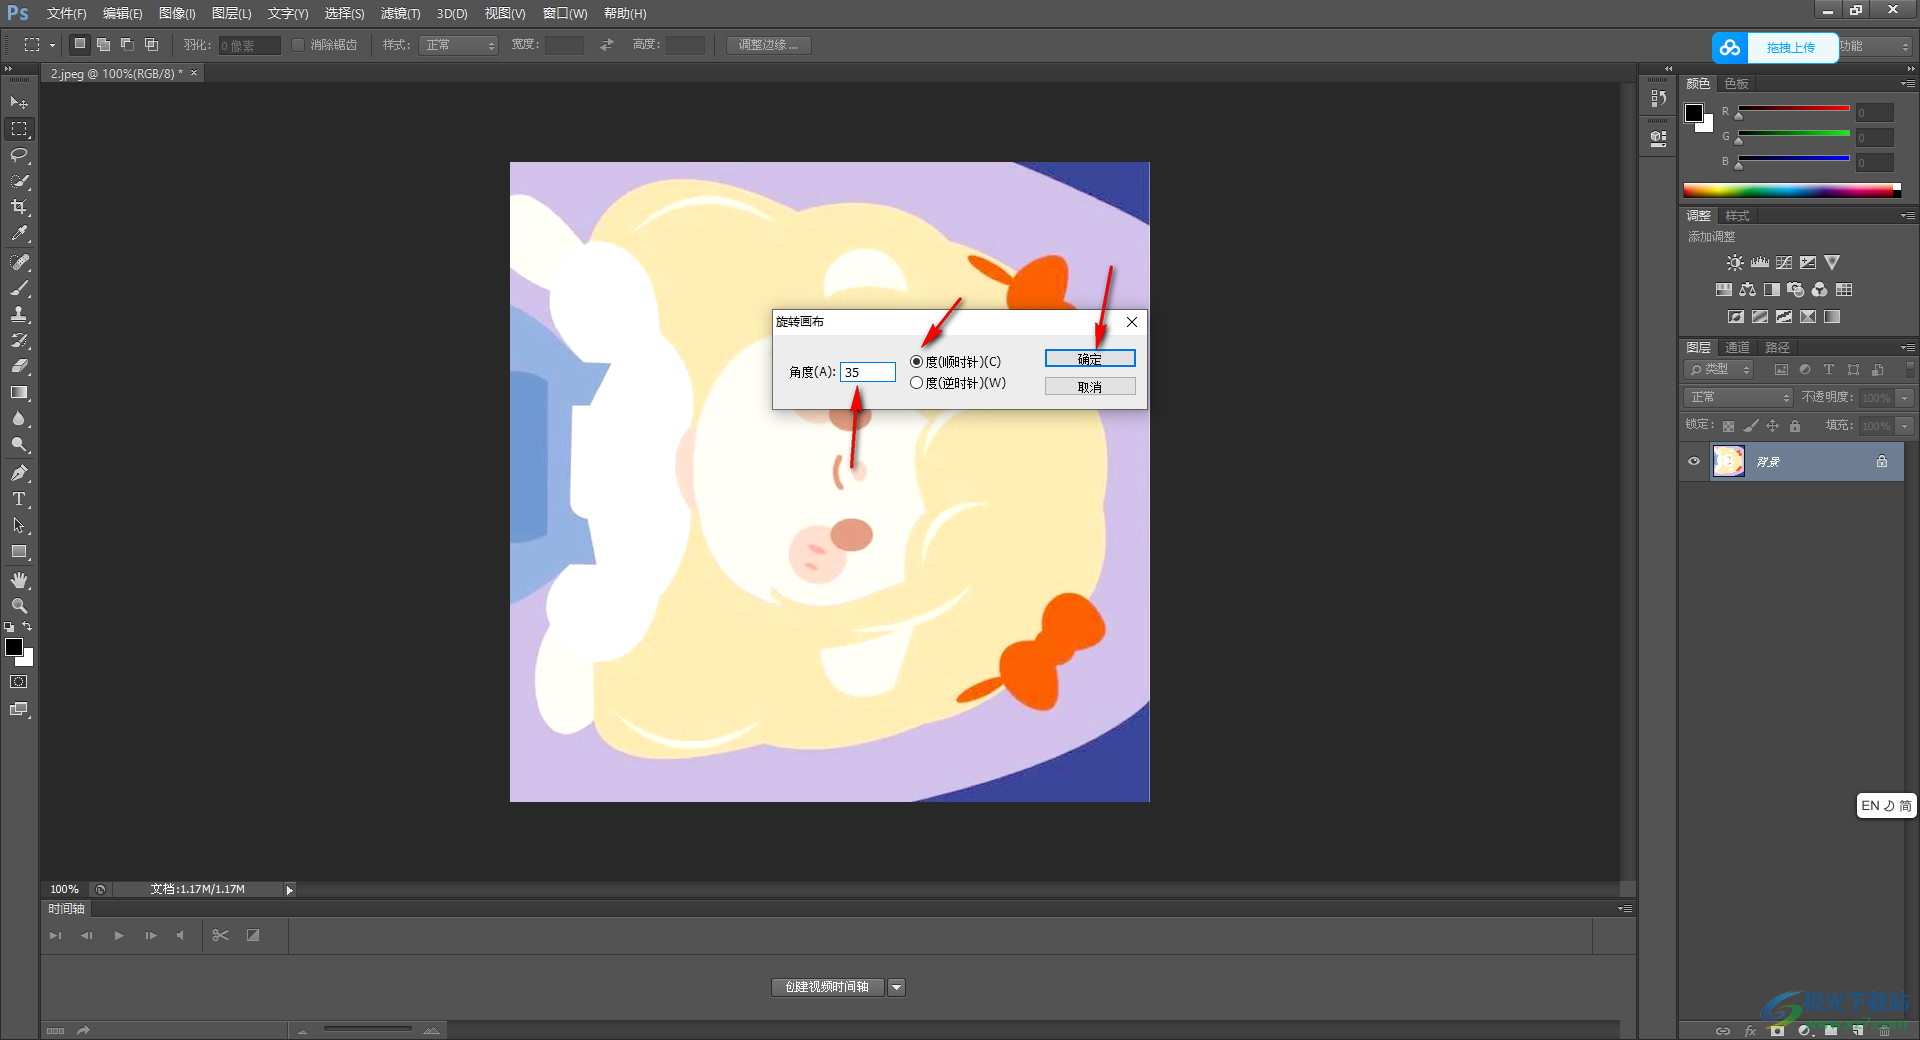Toggle lock image pixels brush icon
The image size is (1920, 1040).
1750,426
